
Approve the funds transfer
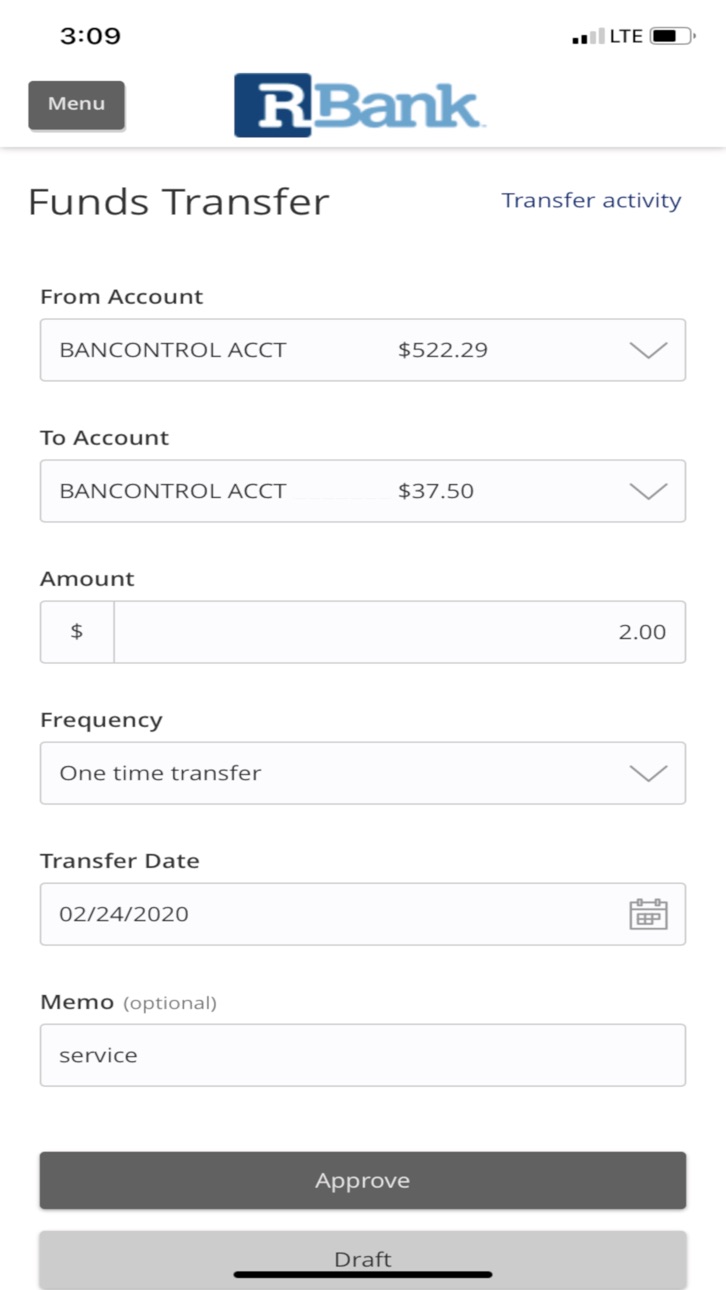[x=363, y=1180]
